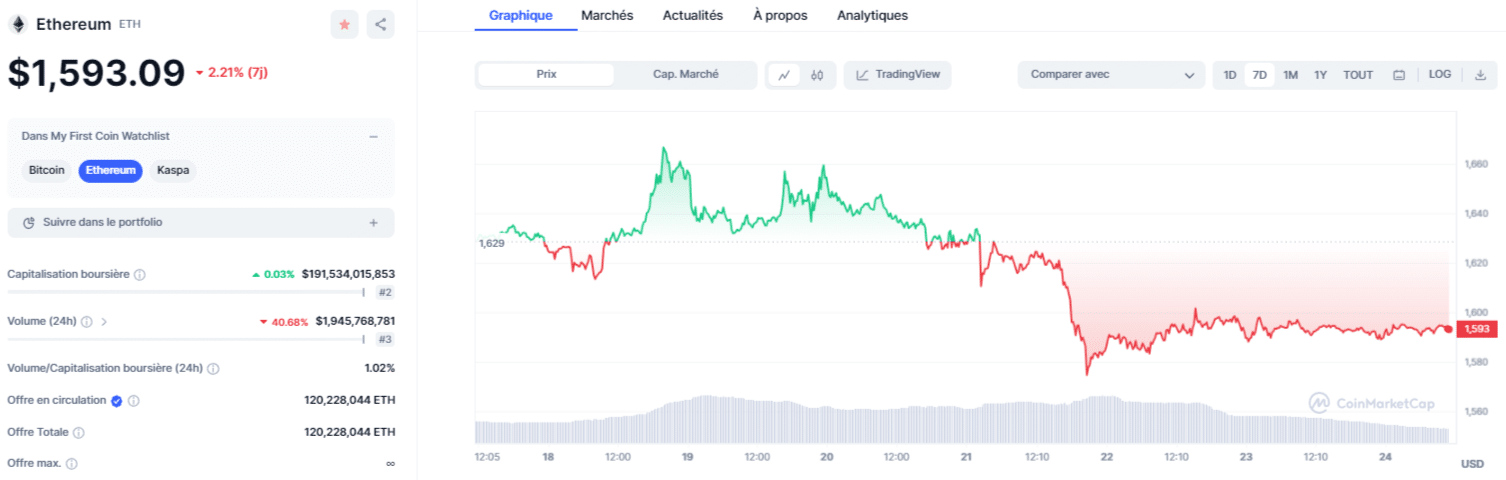
Task: Click the $1,593.09 price text
Action: pos(97,73)
